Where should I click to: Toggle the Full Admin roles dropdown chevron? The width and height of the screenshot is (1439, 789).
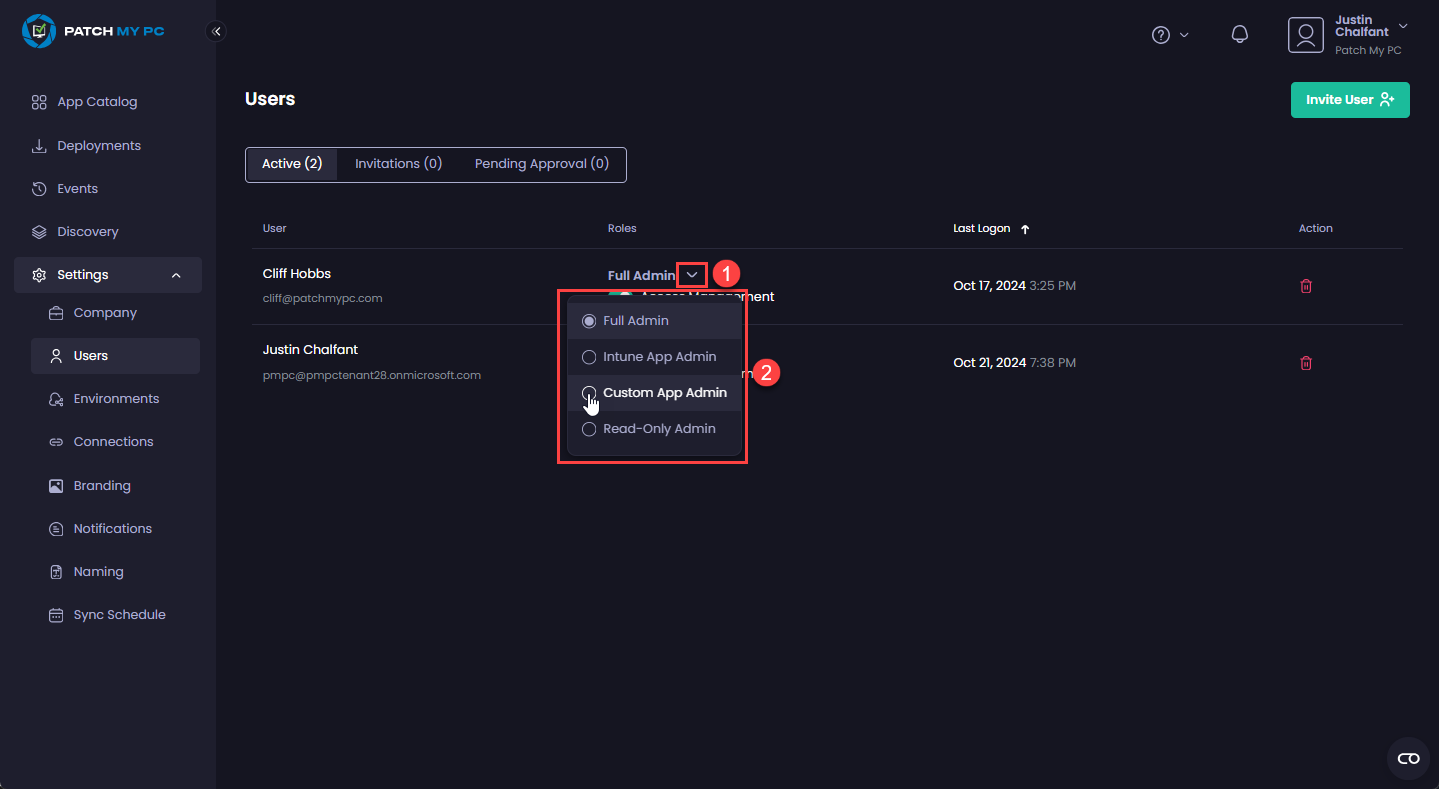point(691,275)
